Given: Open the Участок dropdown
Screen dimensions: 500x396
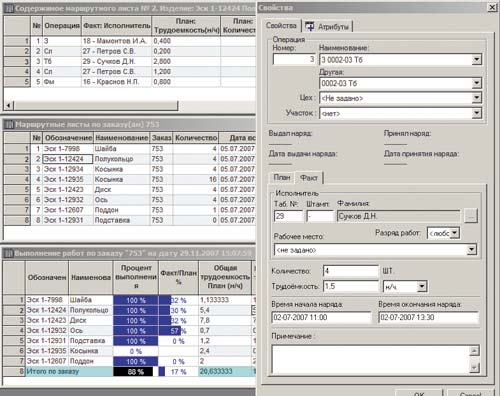Looking at the screenshot, I should pos(477,113).
